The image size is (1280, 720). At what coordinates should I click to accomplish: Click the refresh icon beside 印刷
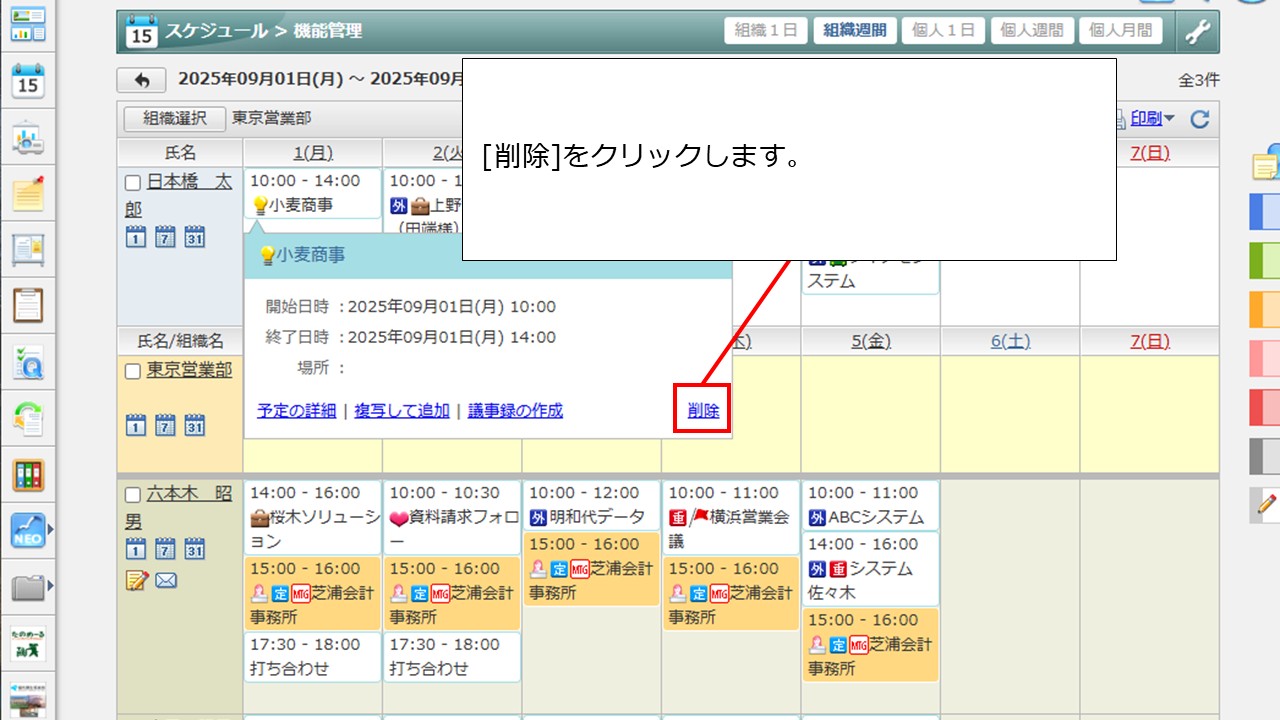(1200, 119)
